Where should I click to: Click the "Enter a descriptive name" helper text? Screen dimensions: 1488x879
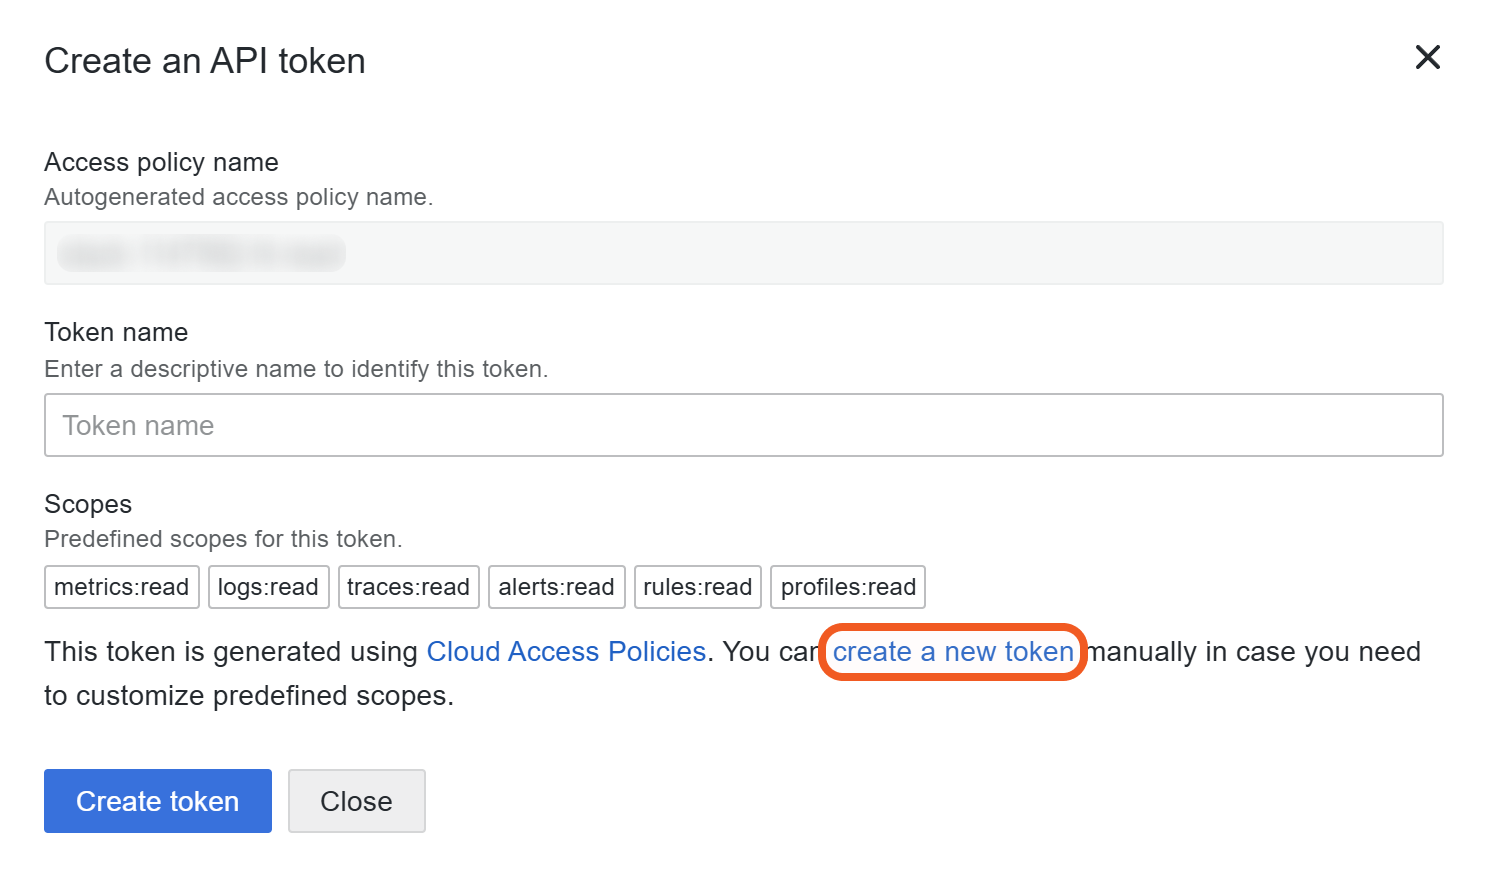[296, 369]
